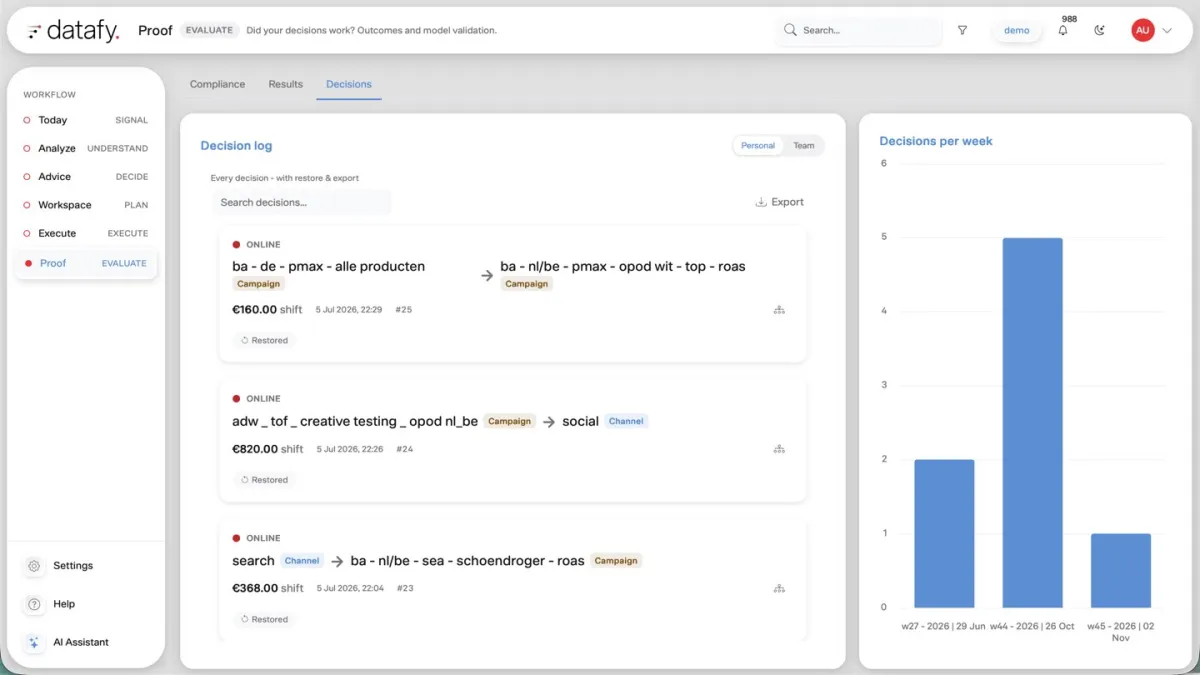Open hierarchy icon on decision #24
1200x675 pixels.
point(779,449)
